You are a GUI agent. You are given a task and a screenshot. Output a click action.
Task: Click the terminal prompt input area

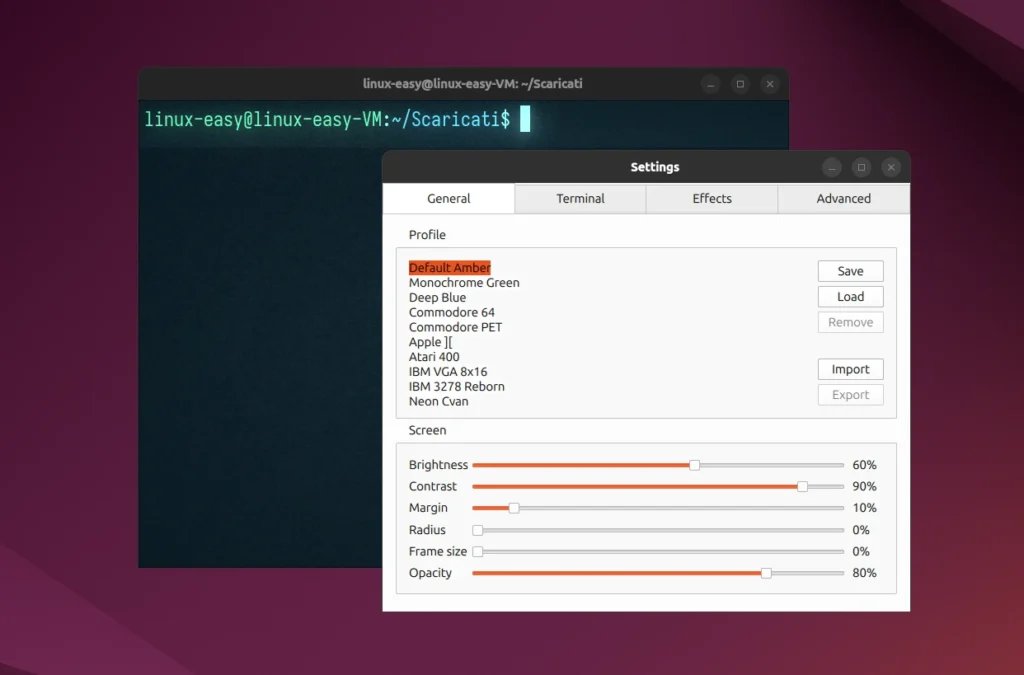coord(524,118)
